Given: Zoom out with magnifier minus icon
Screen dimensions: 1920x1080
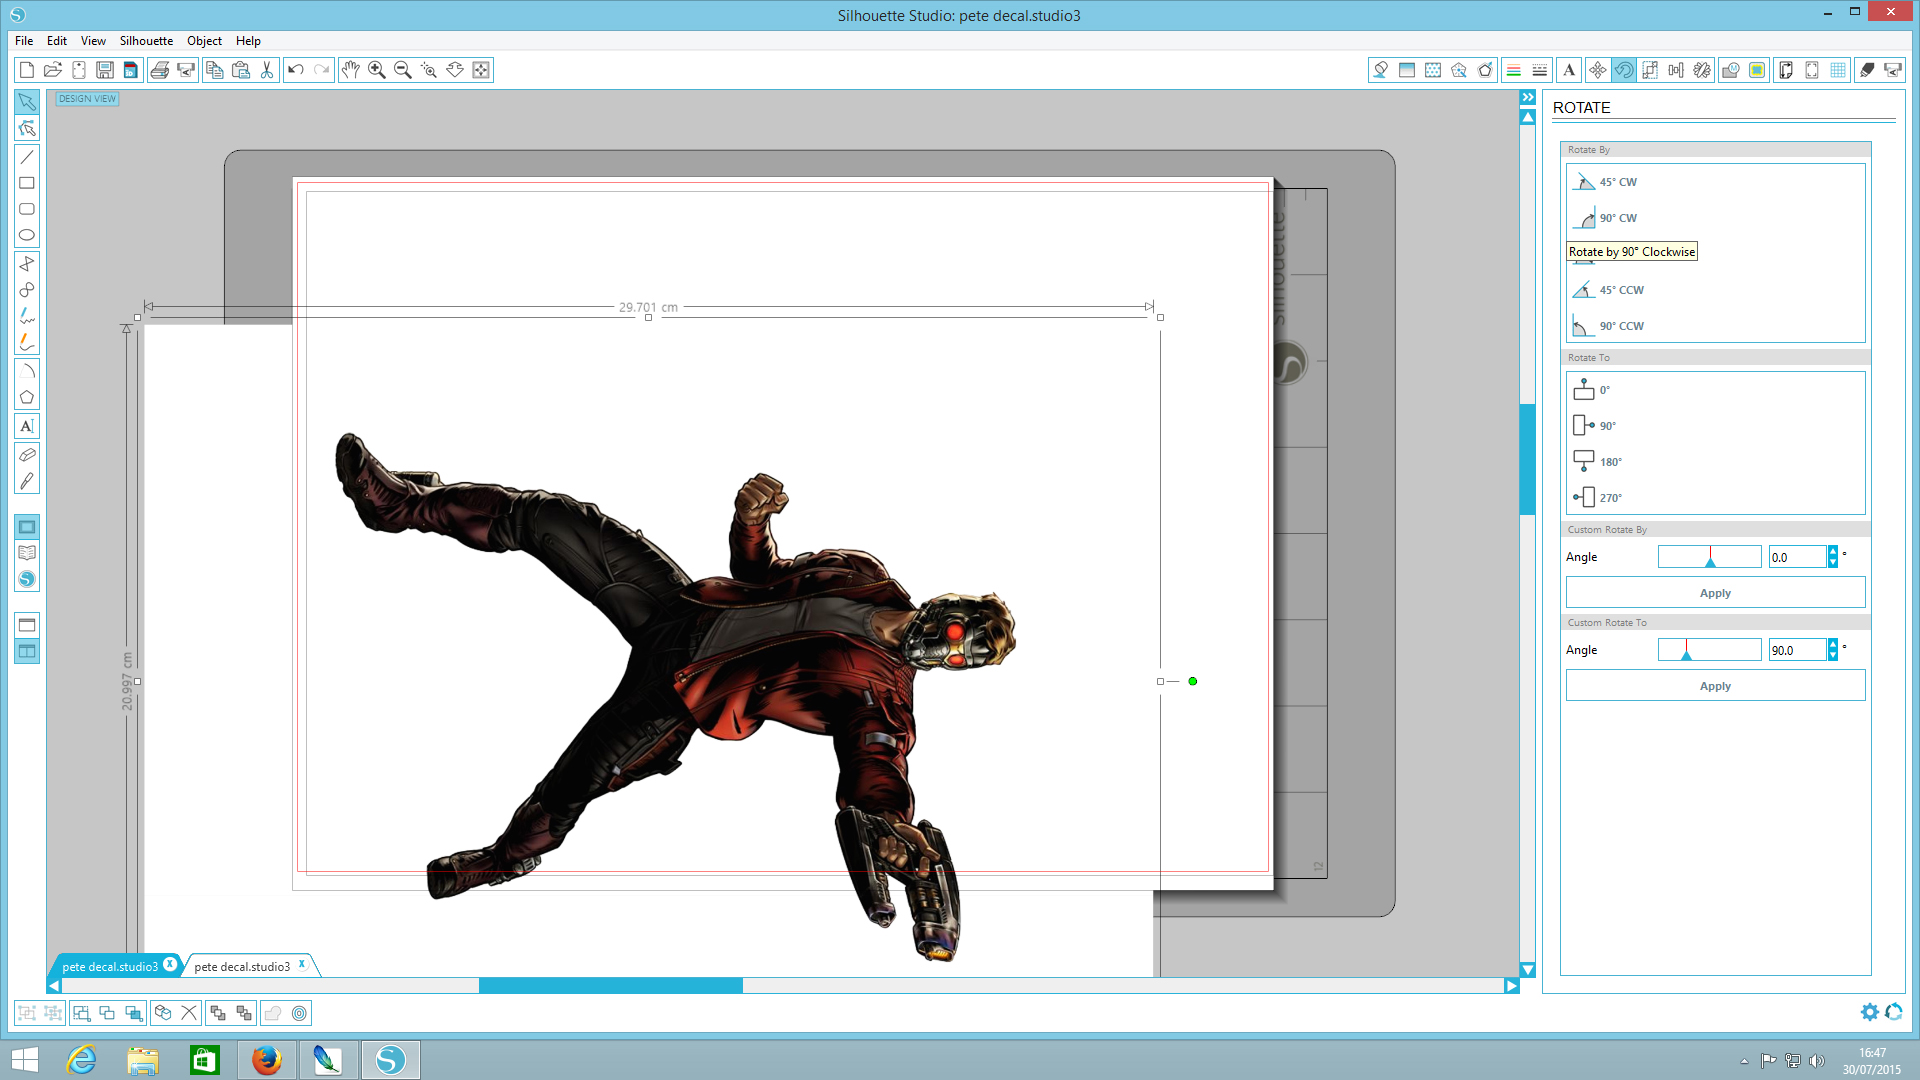Looking at the screenshot, I should coord(403,70).
